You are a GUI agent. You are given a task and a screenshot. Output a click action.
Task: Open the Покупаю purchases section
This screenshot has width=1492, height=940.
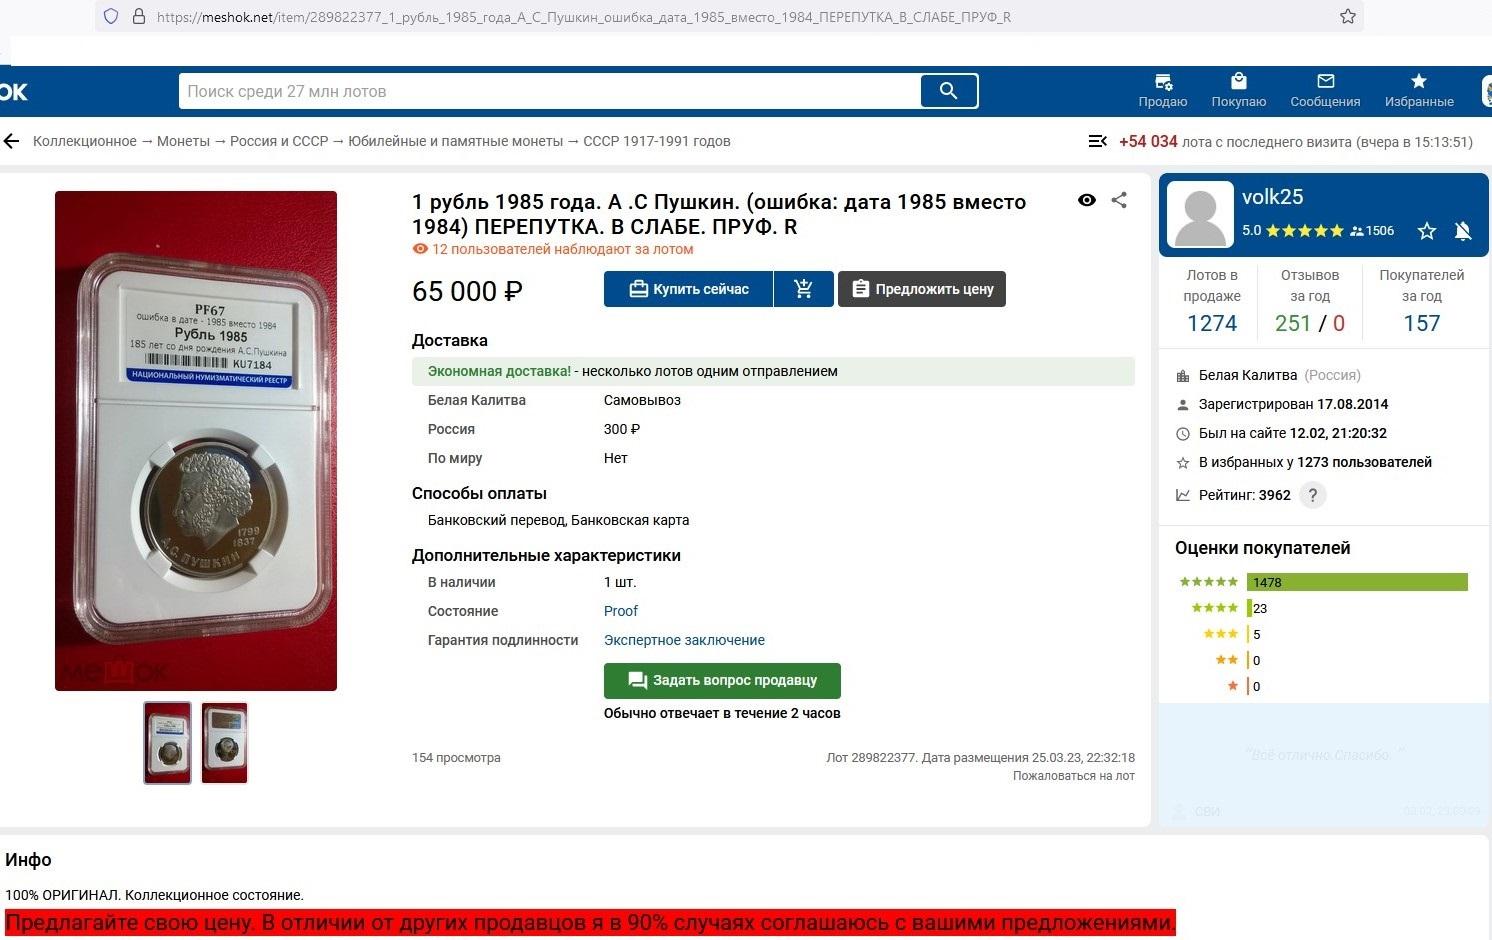tap(1239, 91)
